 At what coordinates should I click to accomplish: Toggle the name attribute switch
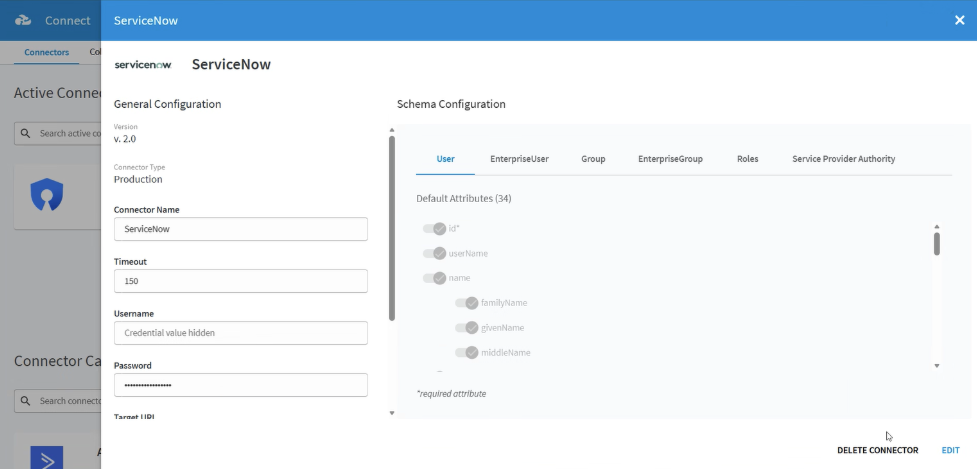(x=434, y=278)
